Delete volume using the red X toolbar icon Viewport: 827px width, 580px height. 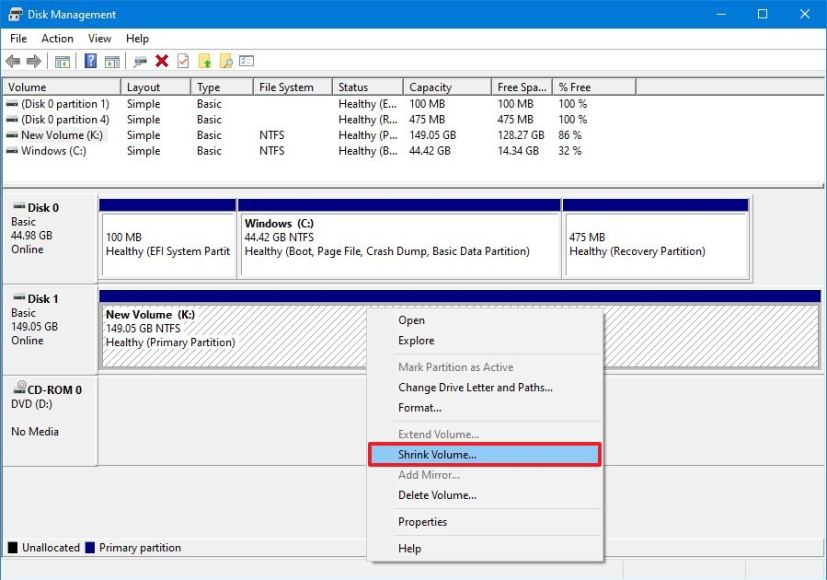(163, 61)
